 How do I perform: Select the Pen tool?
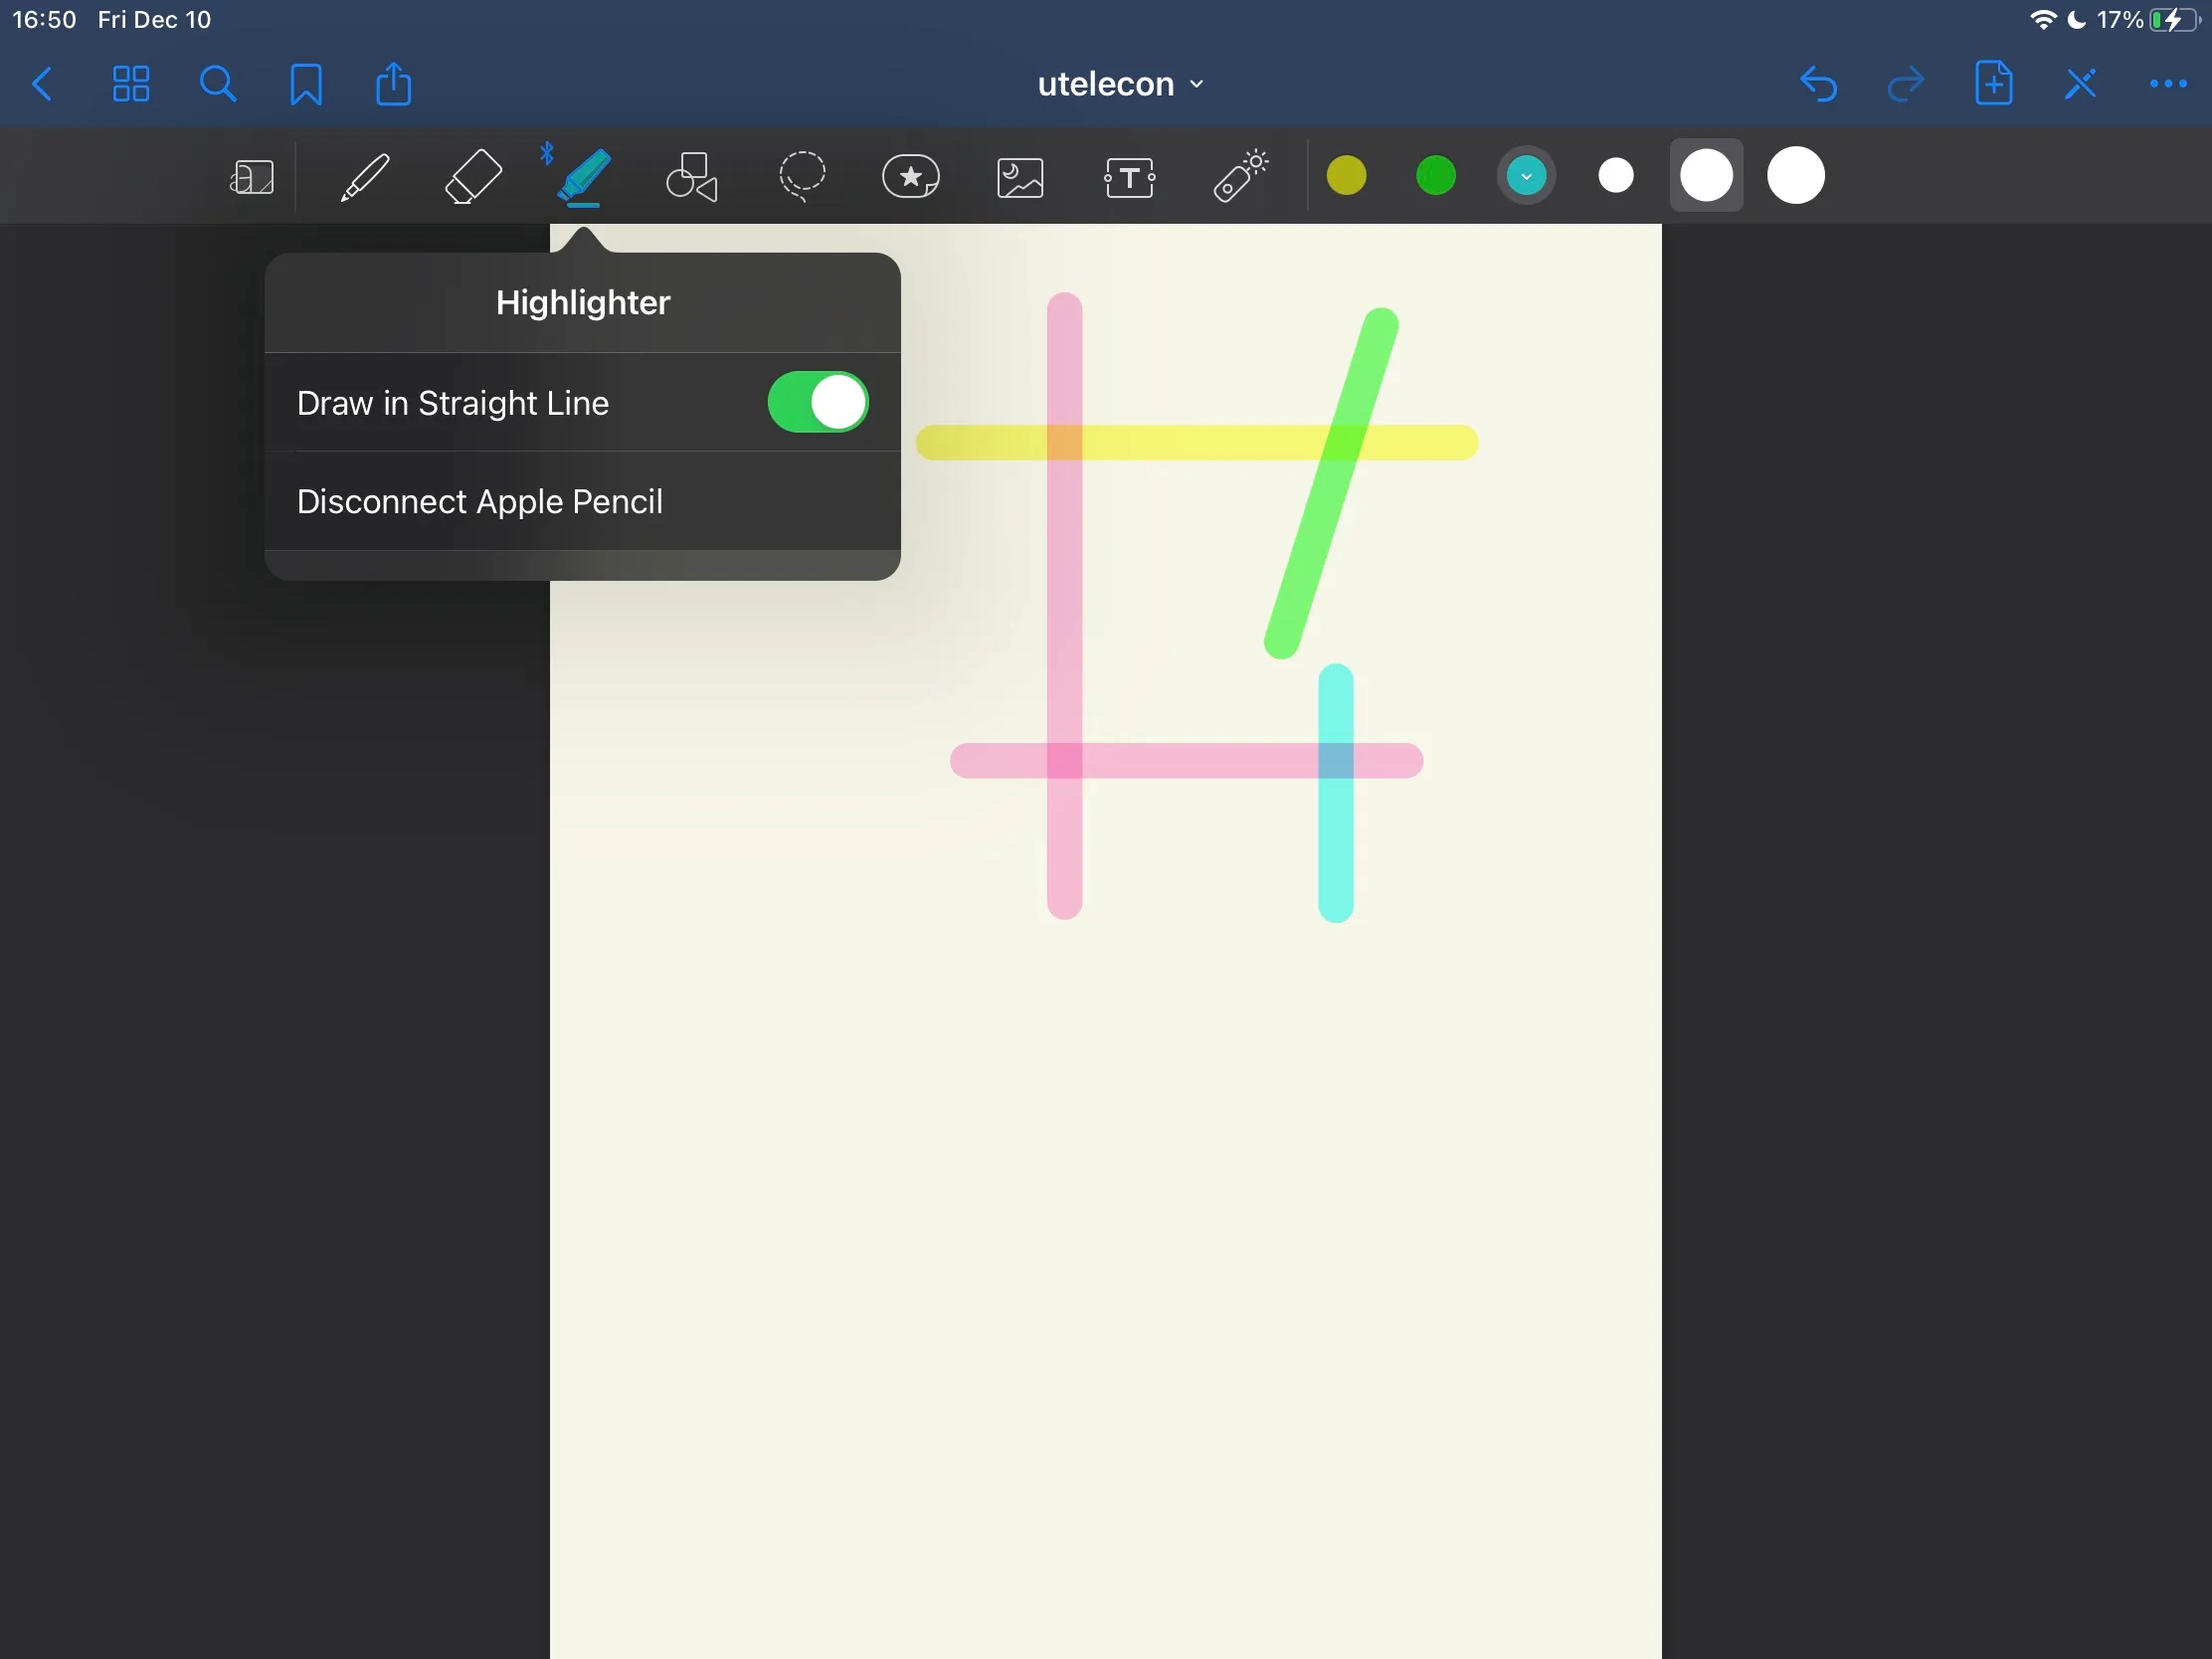point(365,178)
